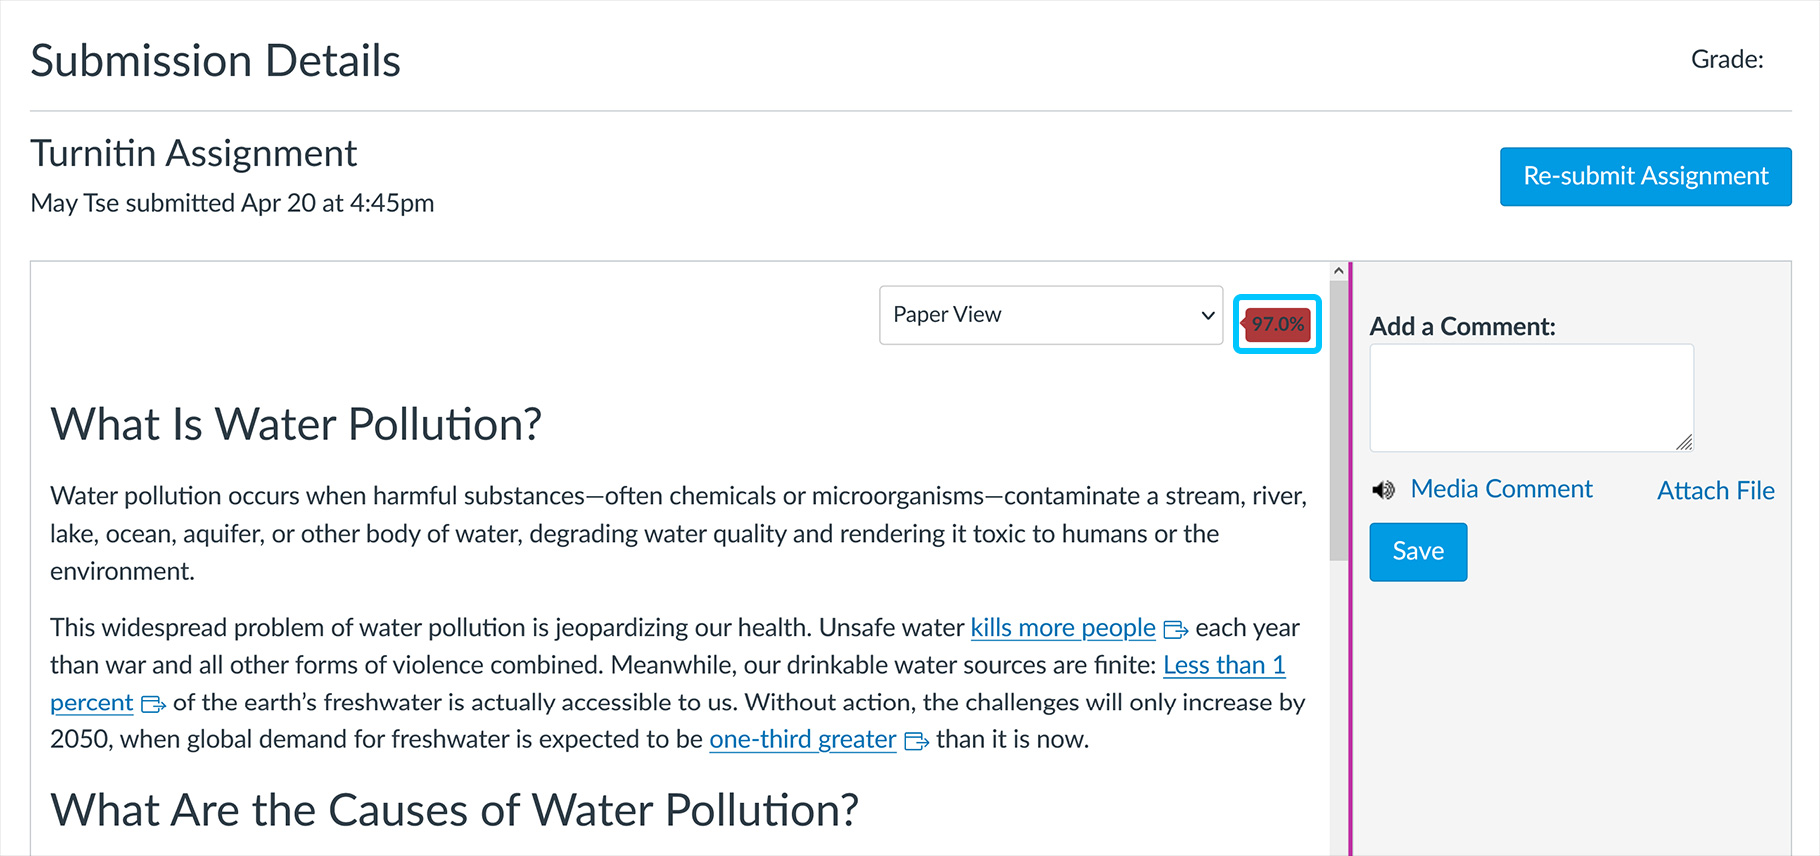Screen dimensions: 1820x856
Task: Click the comment box resize handle
Action: (x=1684, y=442)
